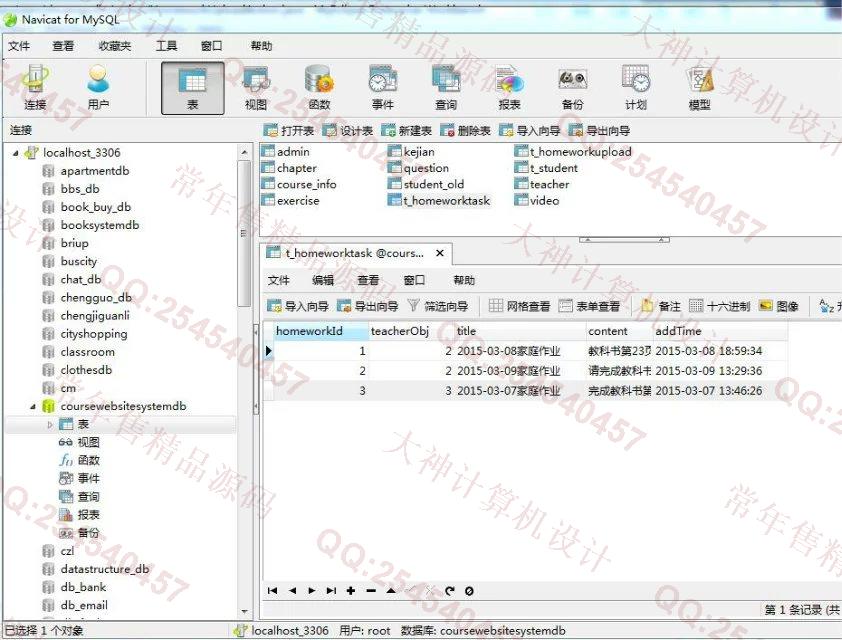Select the booksystemdb database
This screenshot has width=842, height=640.
91,225
